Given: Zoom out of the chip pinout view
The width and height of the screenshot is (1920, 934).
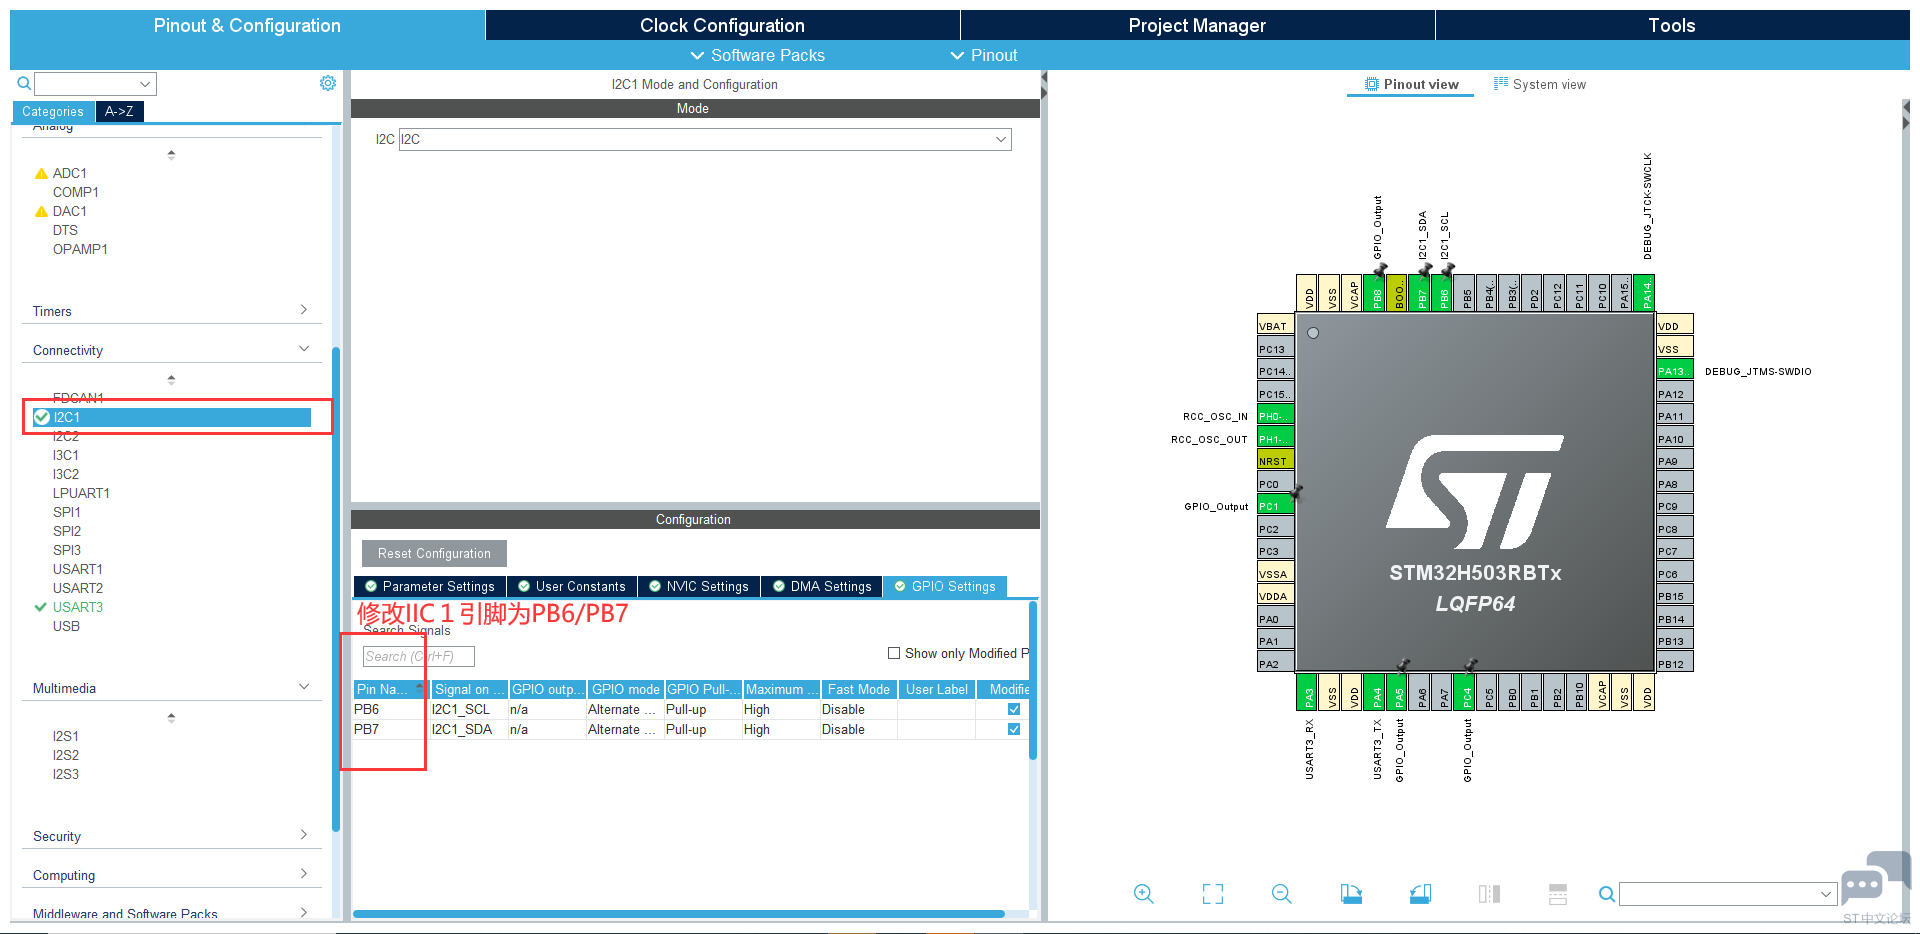Looking at the screenshot, I should coord(1282,894).
